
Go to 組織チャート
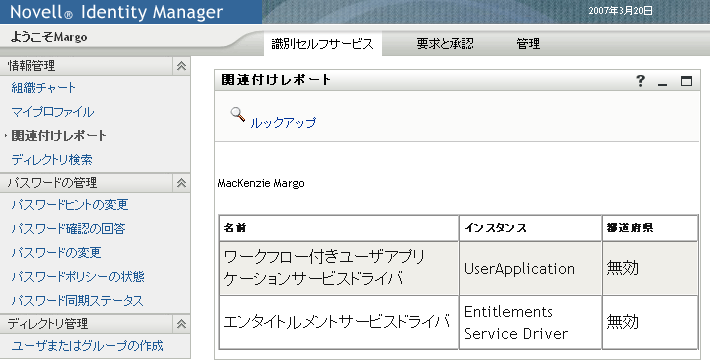43,88
